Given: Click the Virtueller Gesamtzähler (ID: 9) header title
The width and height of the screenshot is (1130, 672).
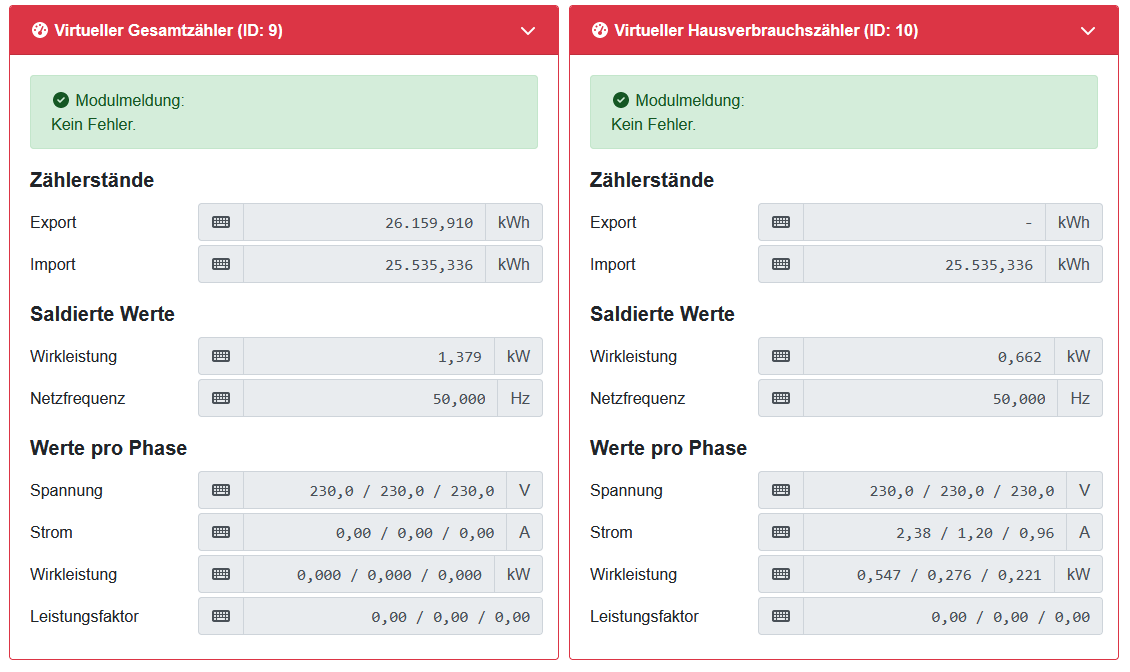Looking at the screenshot, I should pyautogui.click(x=168, y=31).
